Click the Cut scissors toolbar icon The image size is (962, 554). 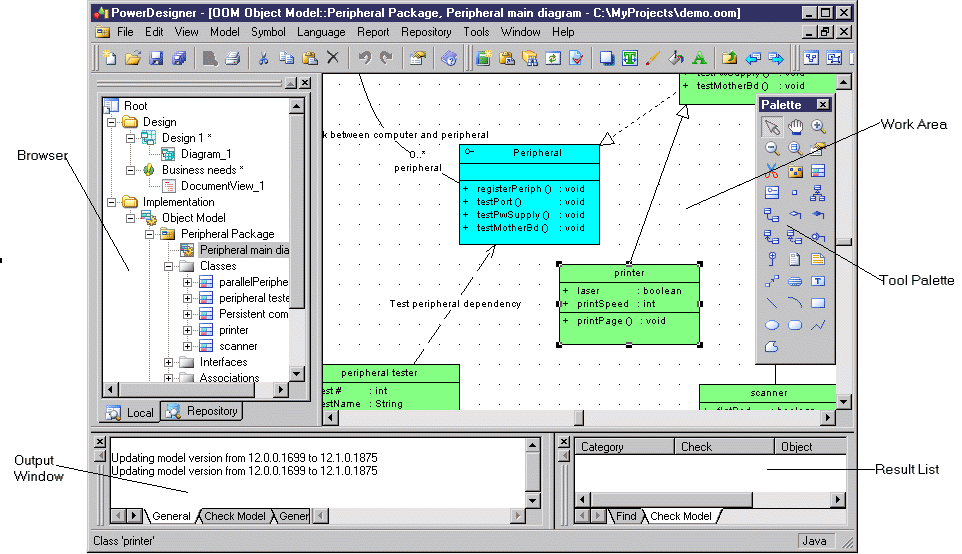coord(263,58)
